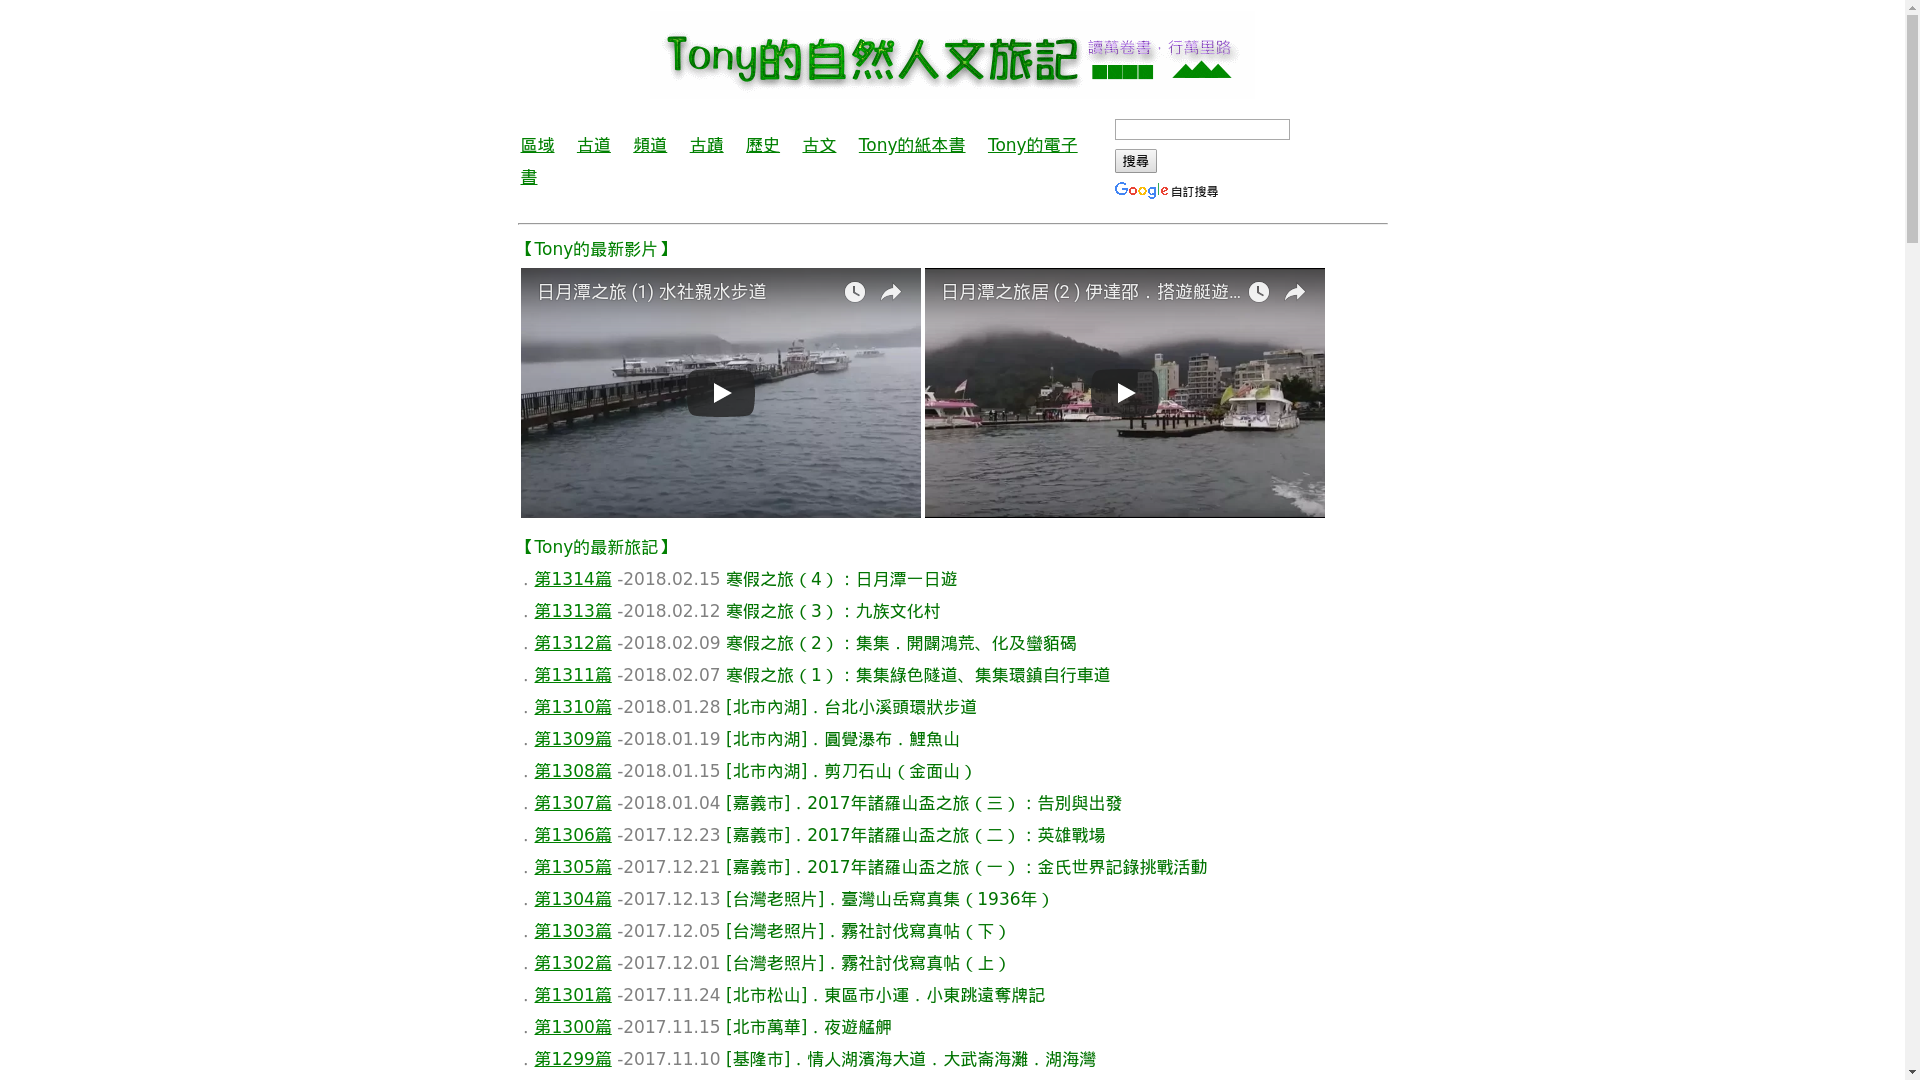Open the 頻道 navigation link
The width and height of the screenshot is (1920, 1080).
coord(650,146)
